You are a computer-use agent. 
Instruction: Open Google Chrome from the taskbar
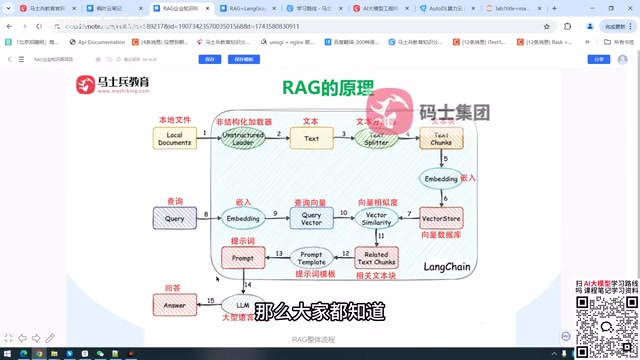(39, 353)
